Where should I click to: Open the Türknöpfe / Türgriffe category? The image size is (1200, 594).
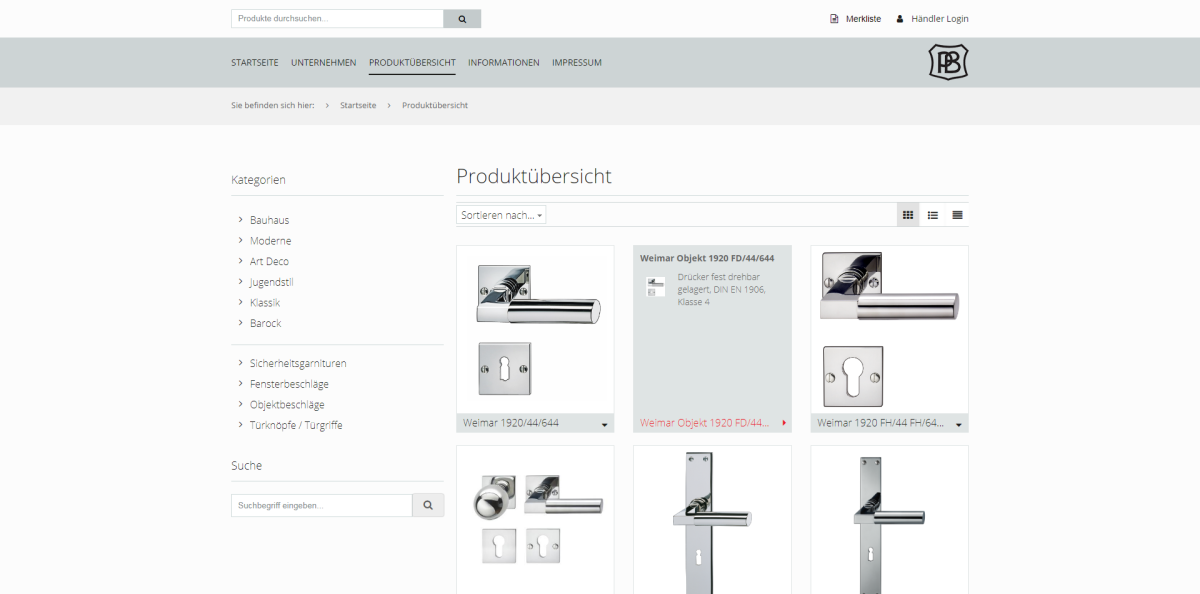296,425
